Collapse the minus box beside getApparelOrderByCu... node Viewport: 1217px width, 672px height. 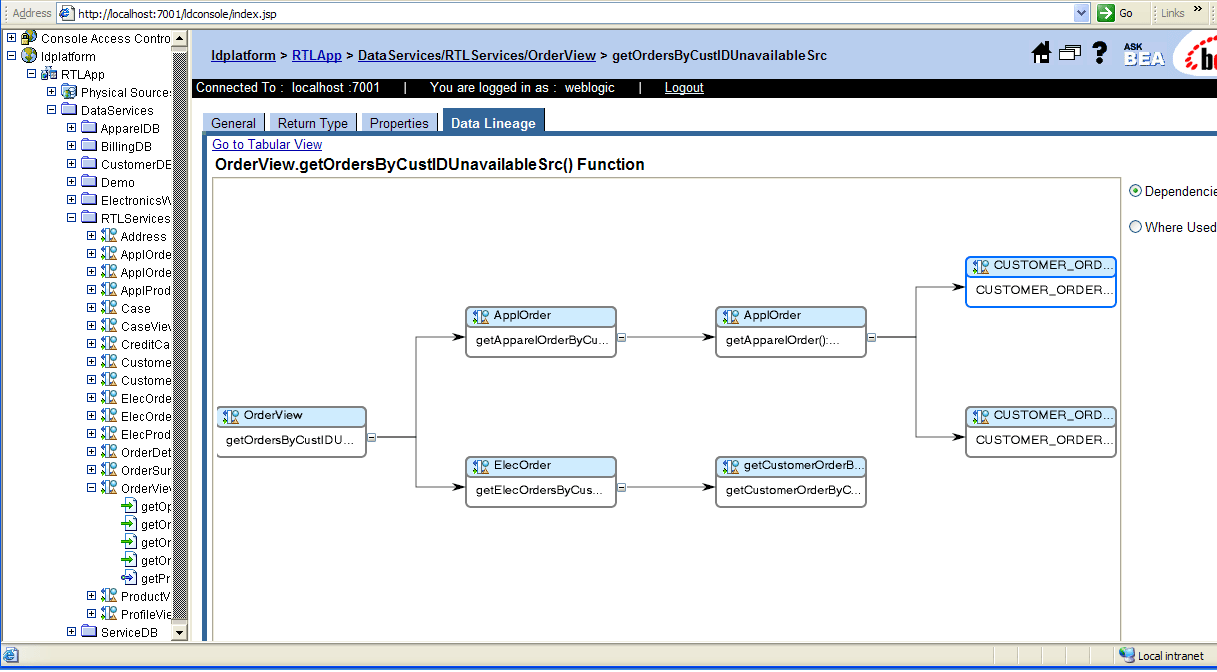pos(621,337)
